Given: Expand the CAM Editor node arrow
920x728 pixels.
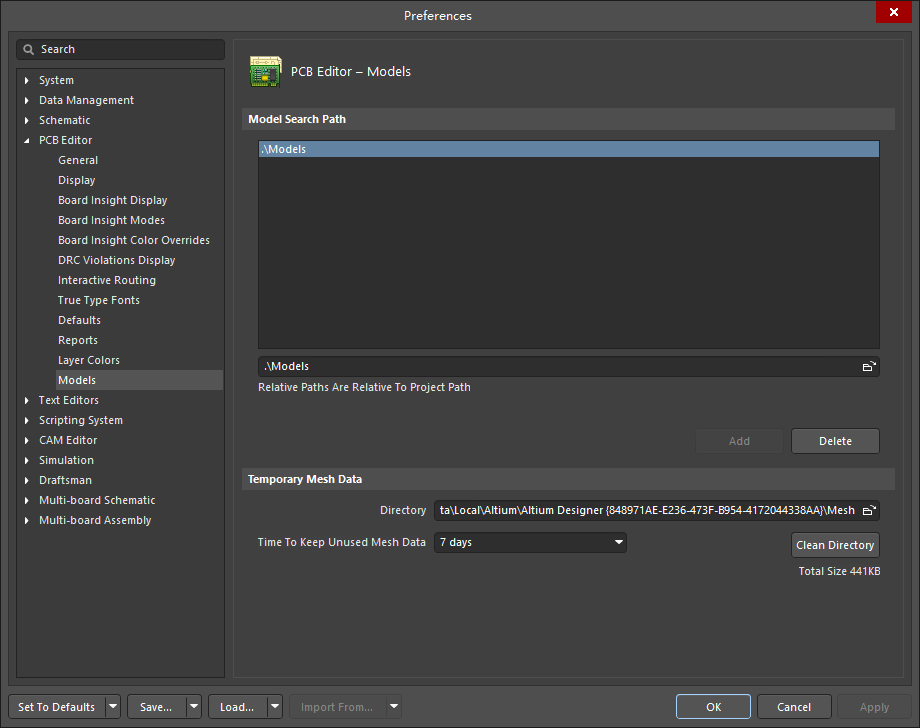Looking at the screenshot, I should point(26,440).
